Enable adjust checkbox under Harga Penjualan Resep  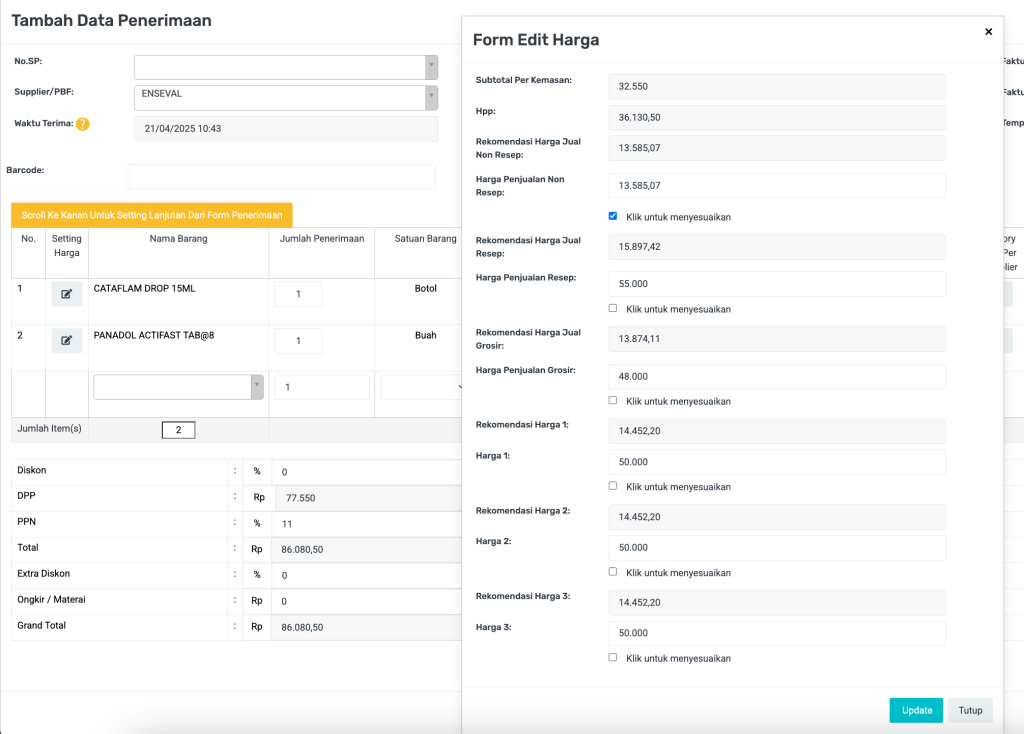pyautogui.click(x=613, y=308)
